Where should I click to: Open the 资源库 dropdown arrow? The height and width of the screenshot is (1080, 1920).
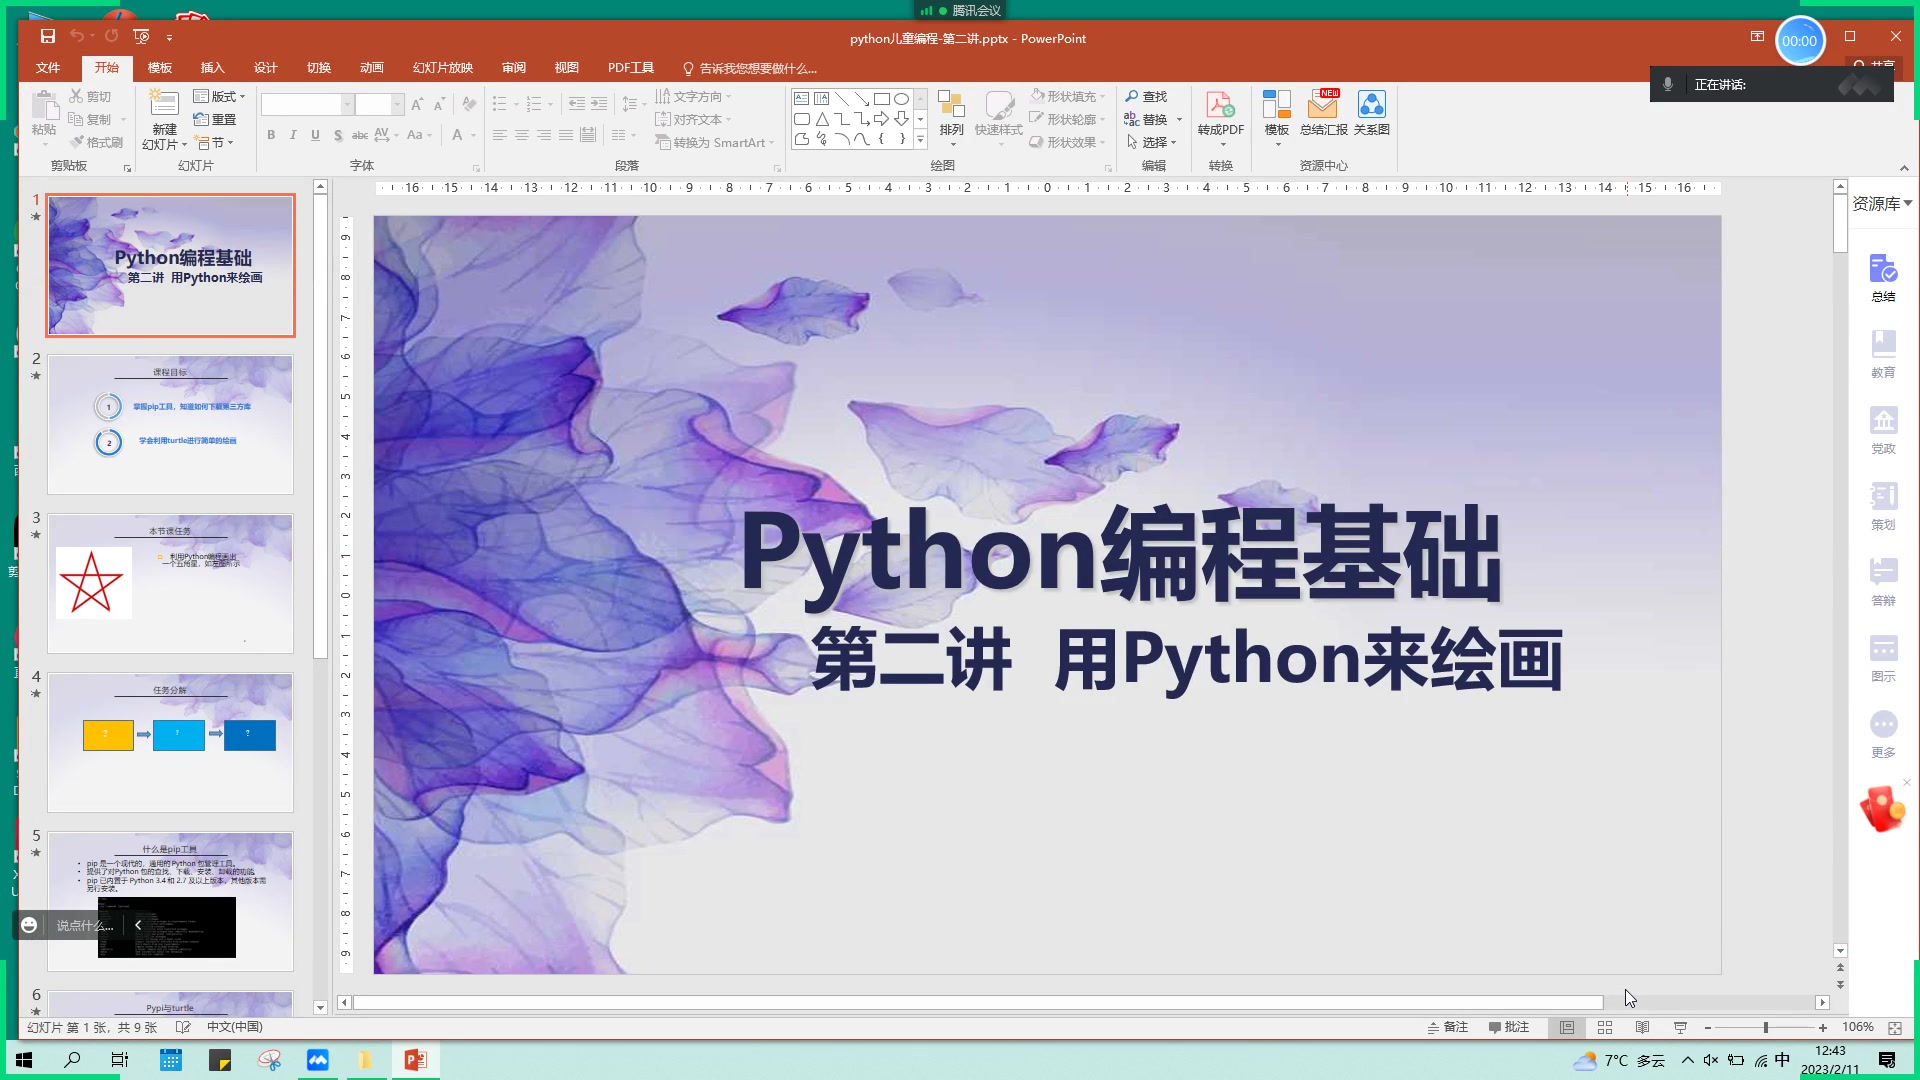[1908, 203]
